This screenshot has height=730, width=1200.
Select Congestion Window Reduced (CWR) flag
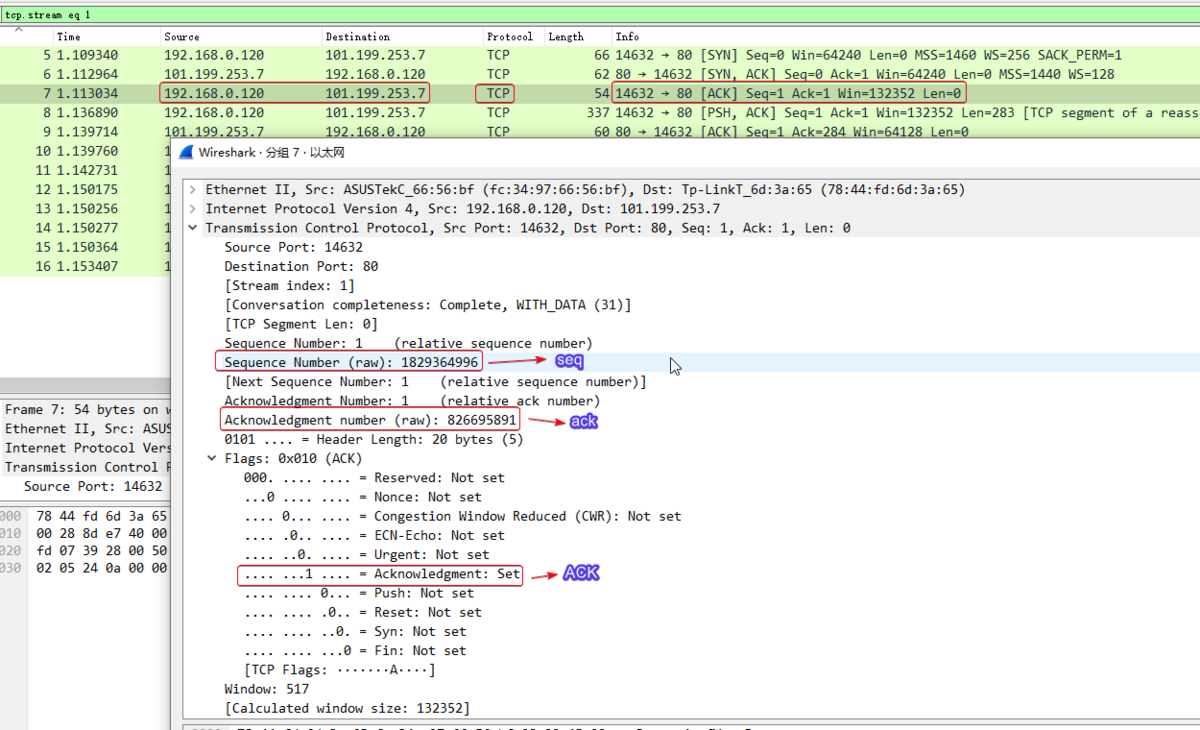[x=462, y=516]
